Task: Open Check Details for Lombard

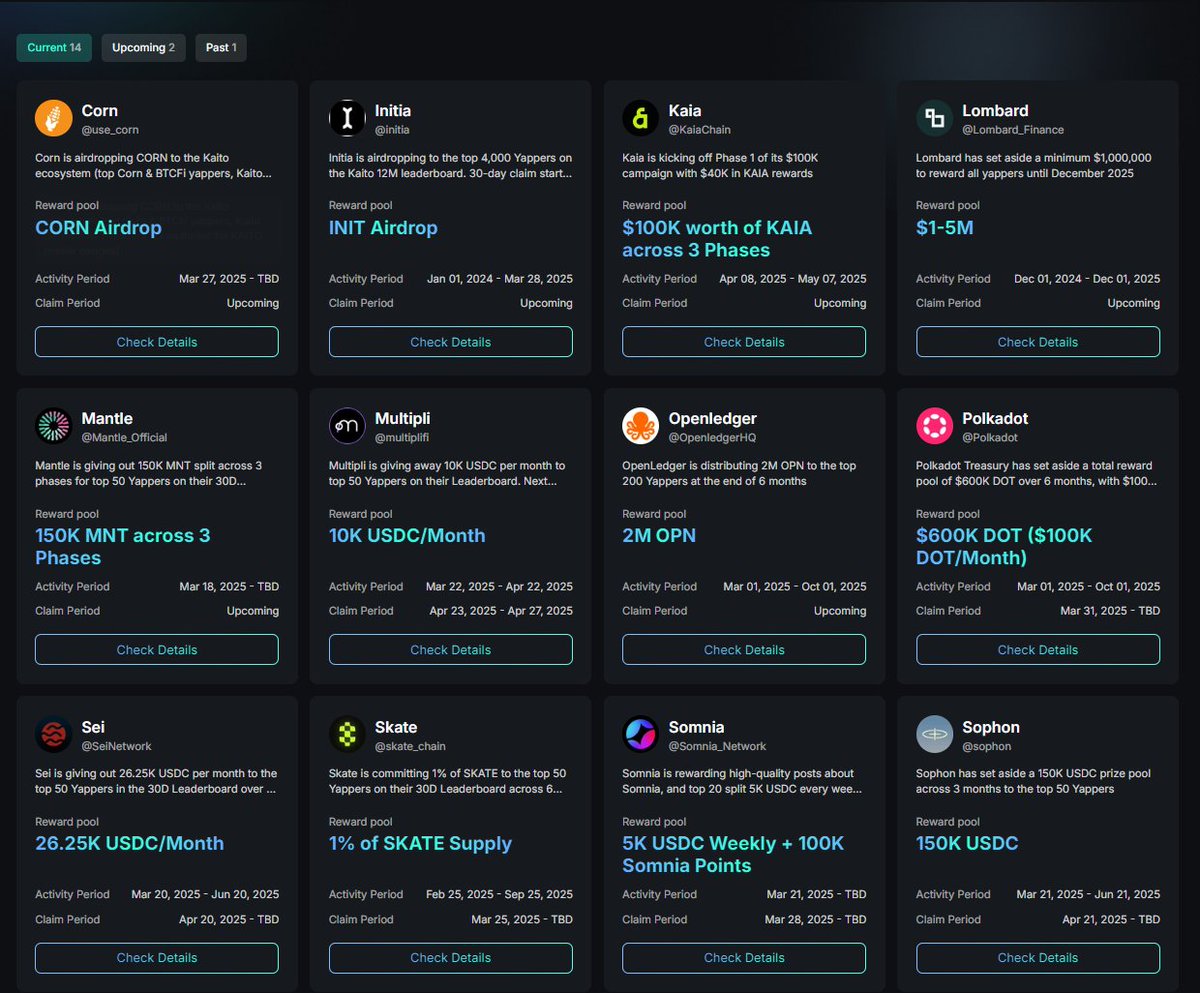Action: tap(1038, 342)
